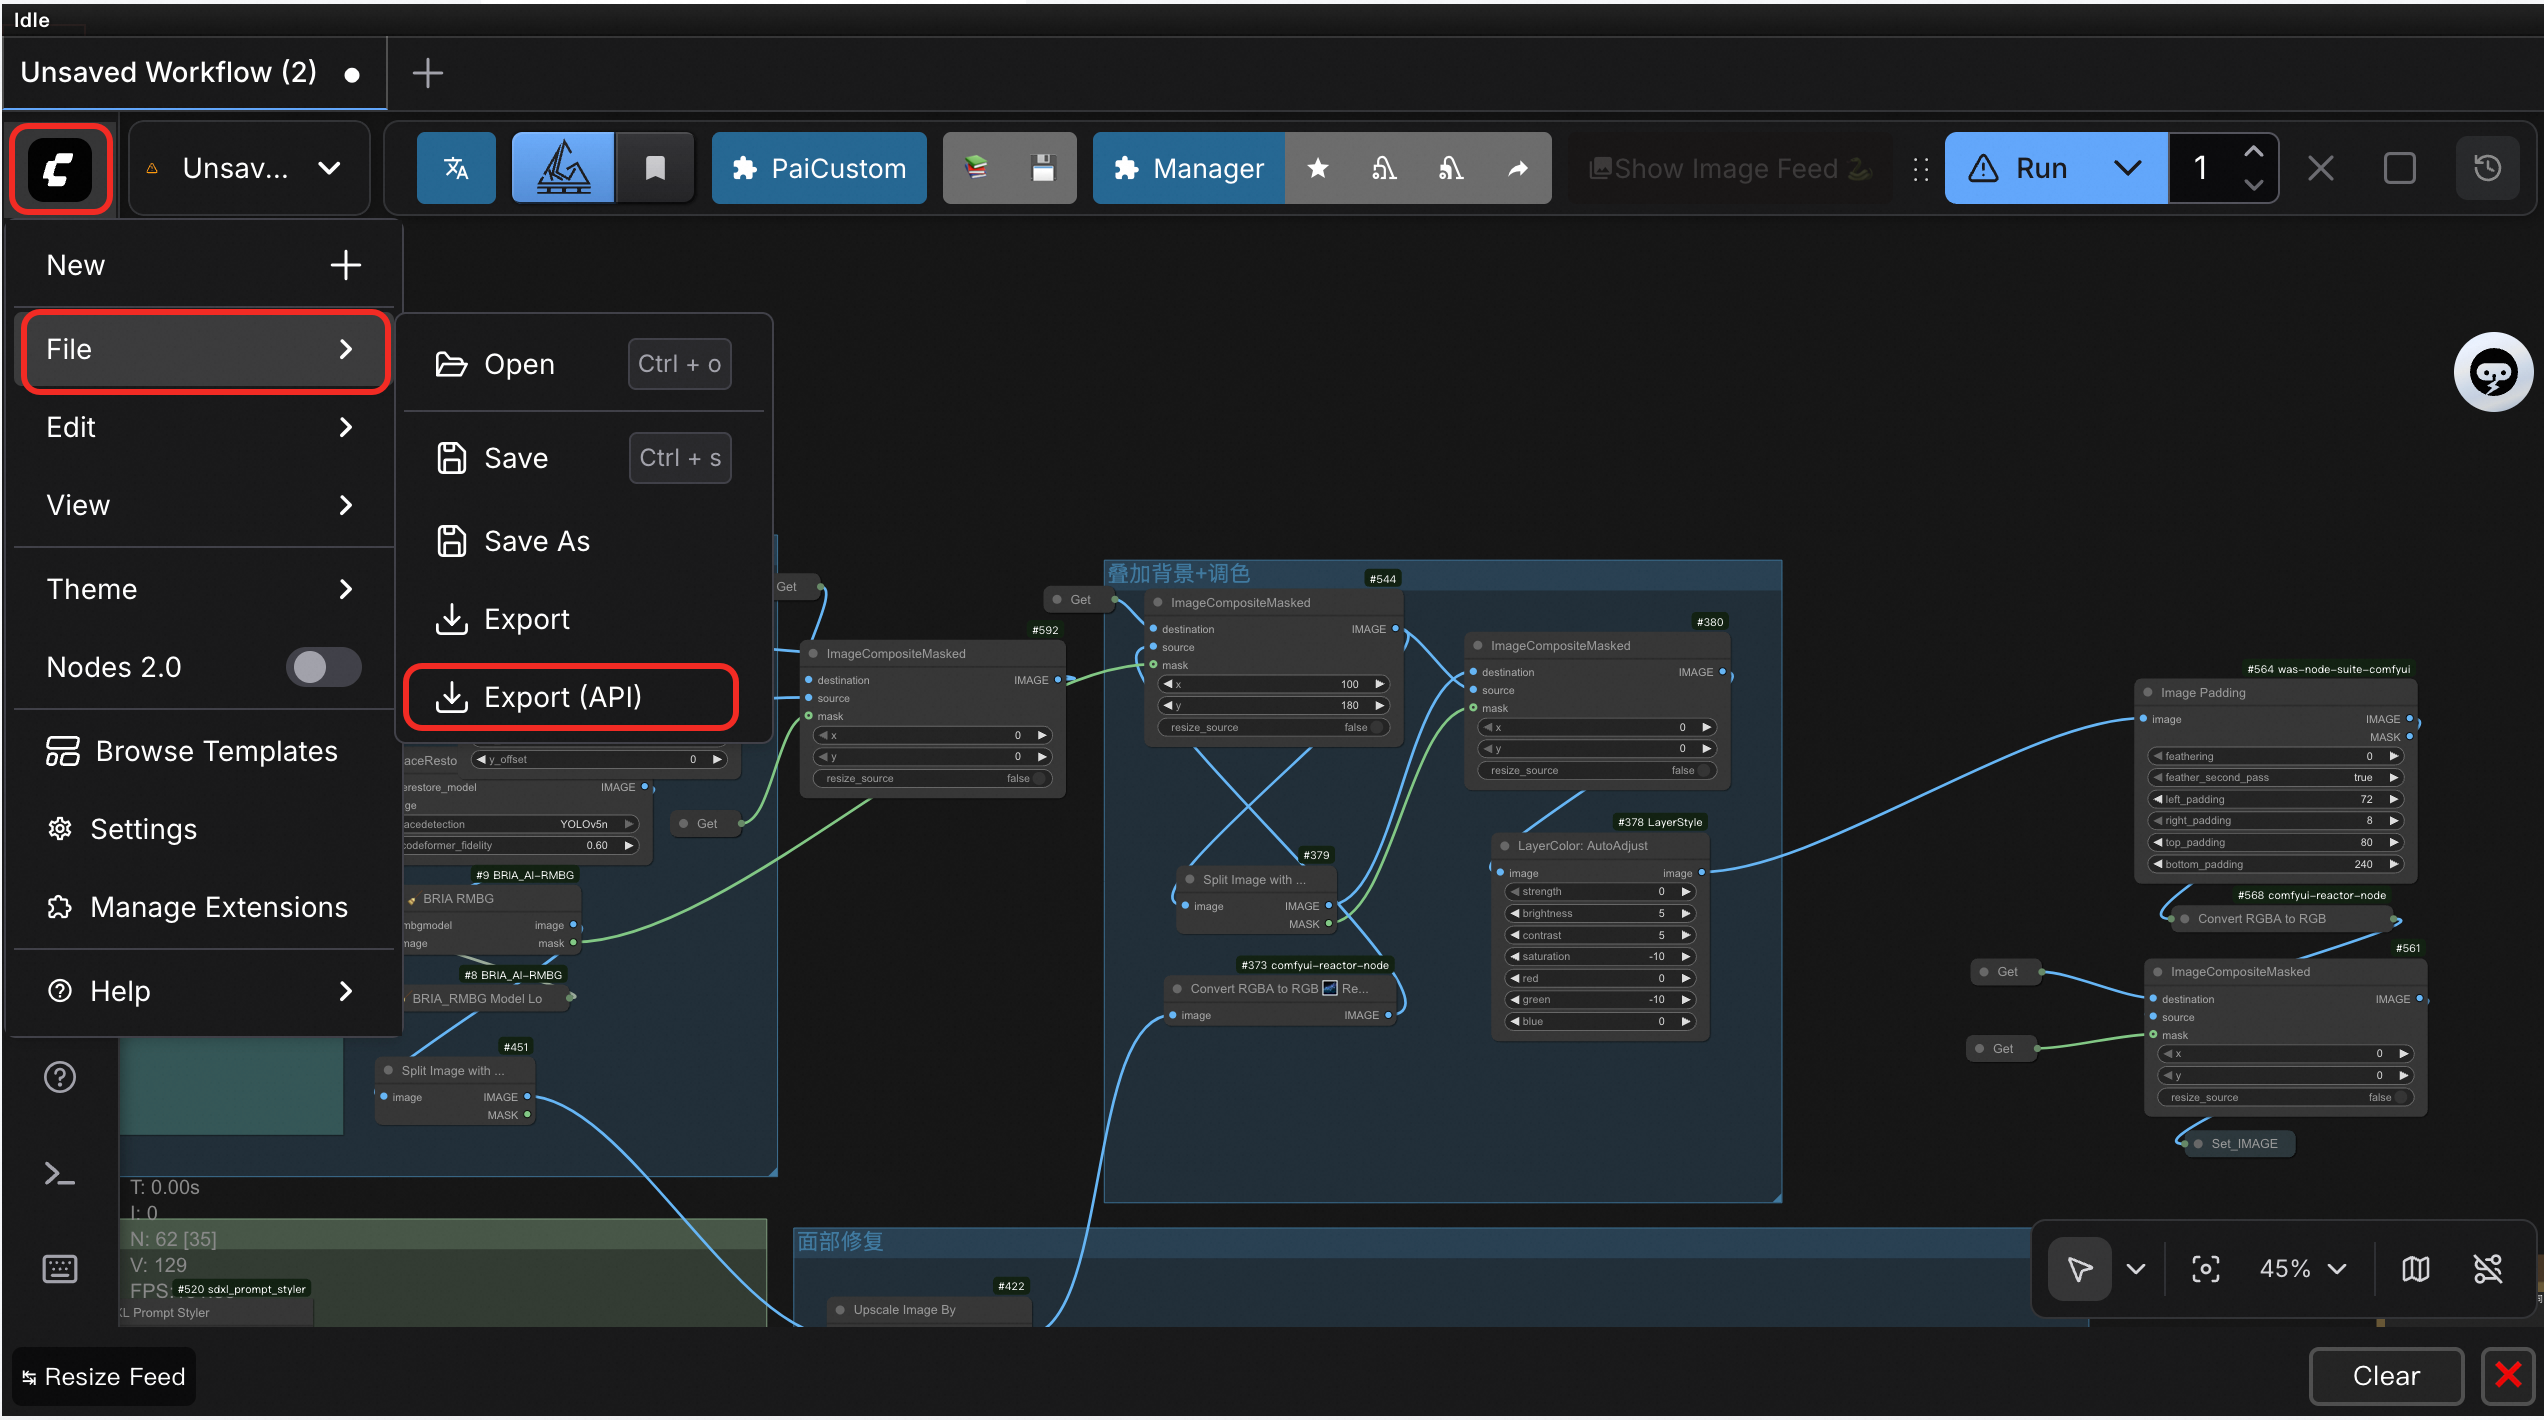Click the star icon beside Manager
This screenshot has height=1420, width=2544.
pyautogui.click(x=1318, y=169)
